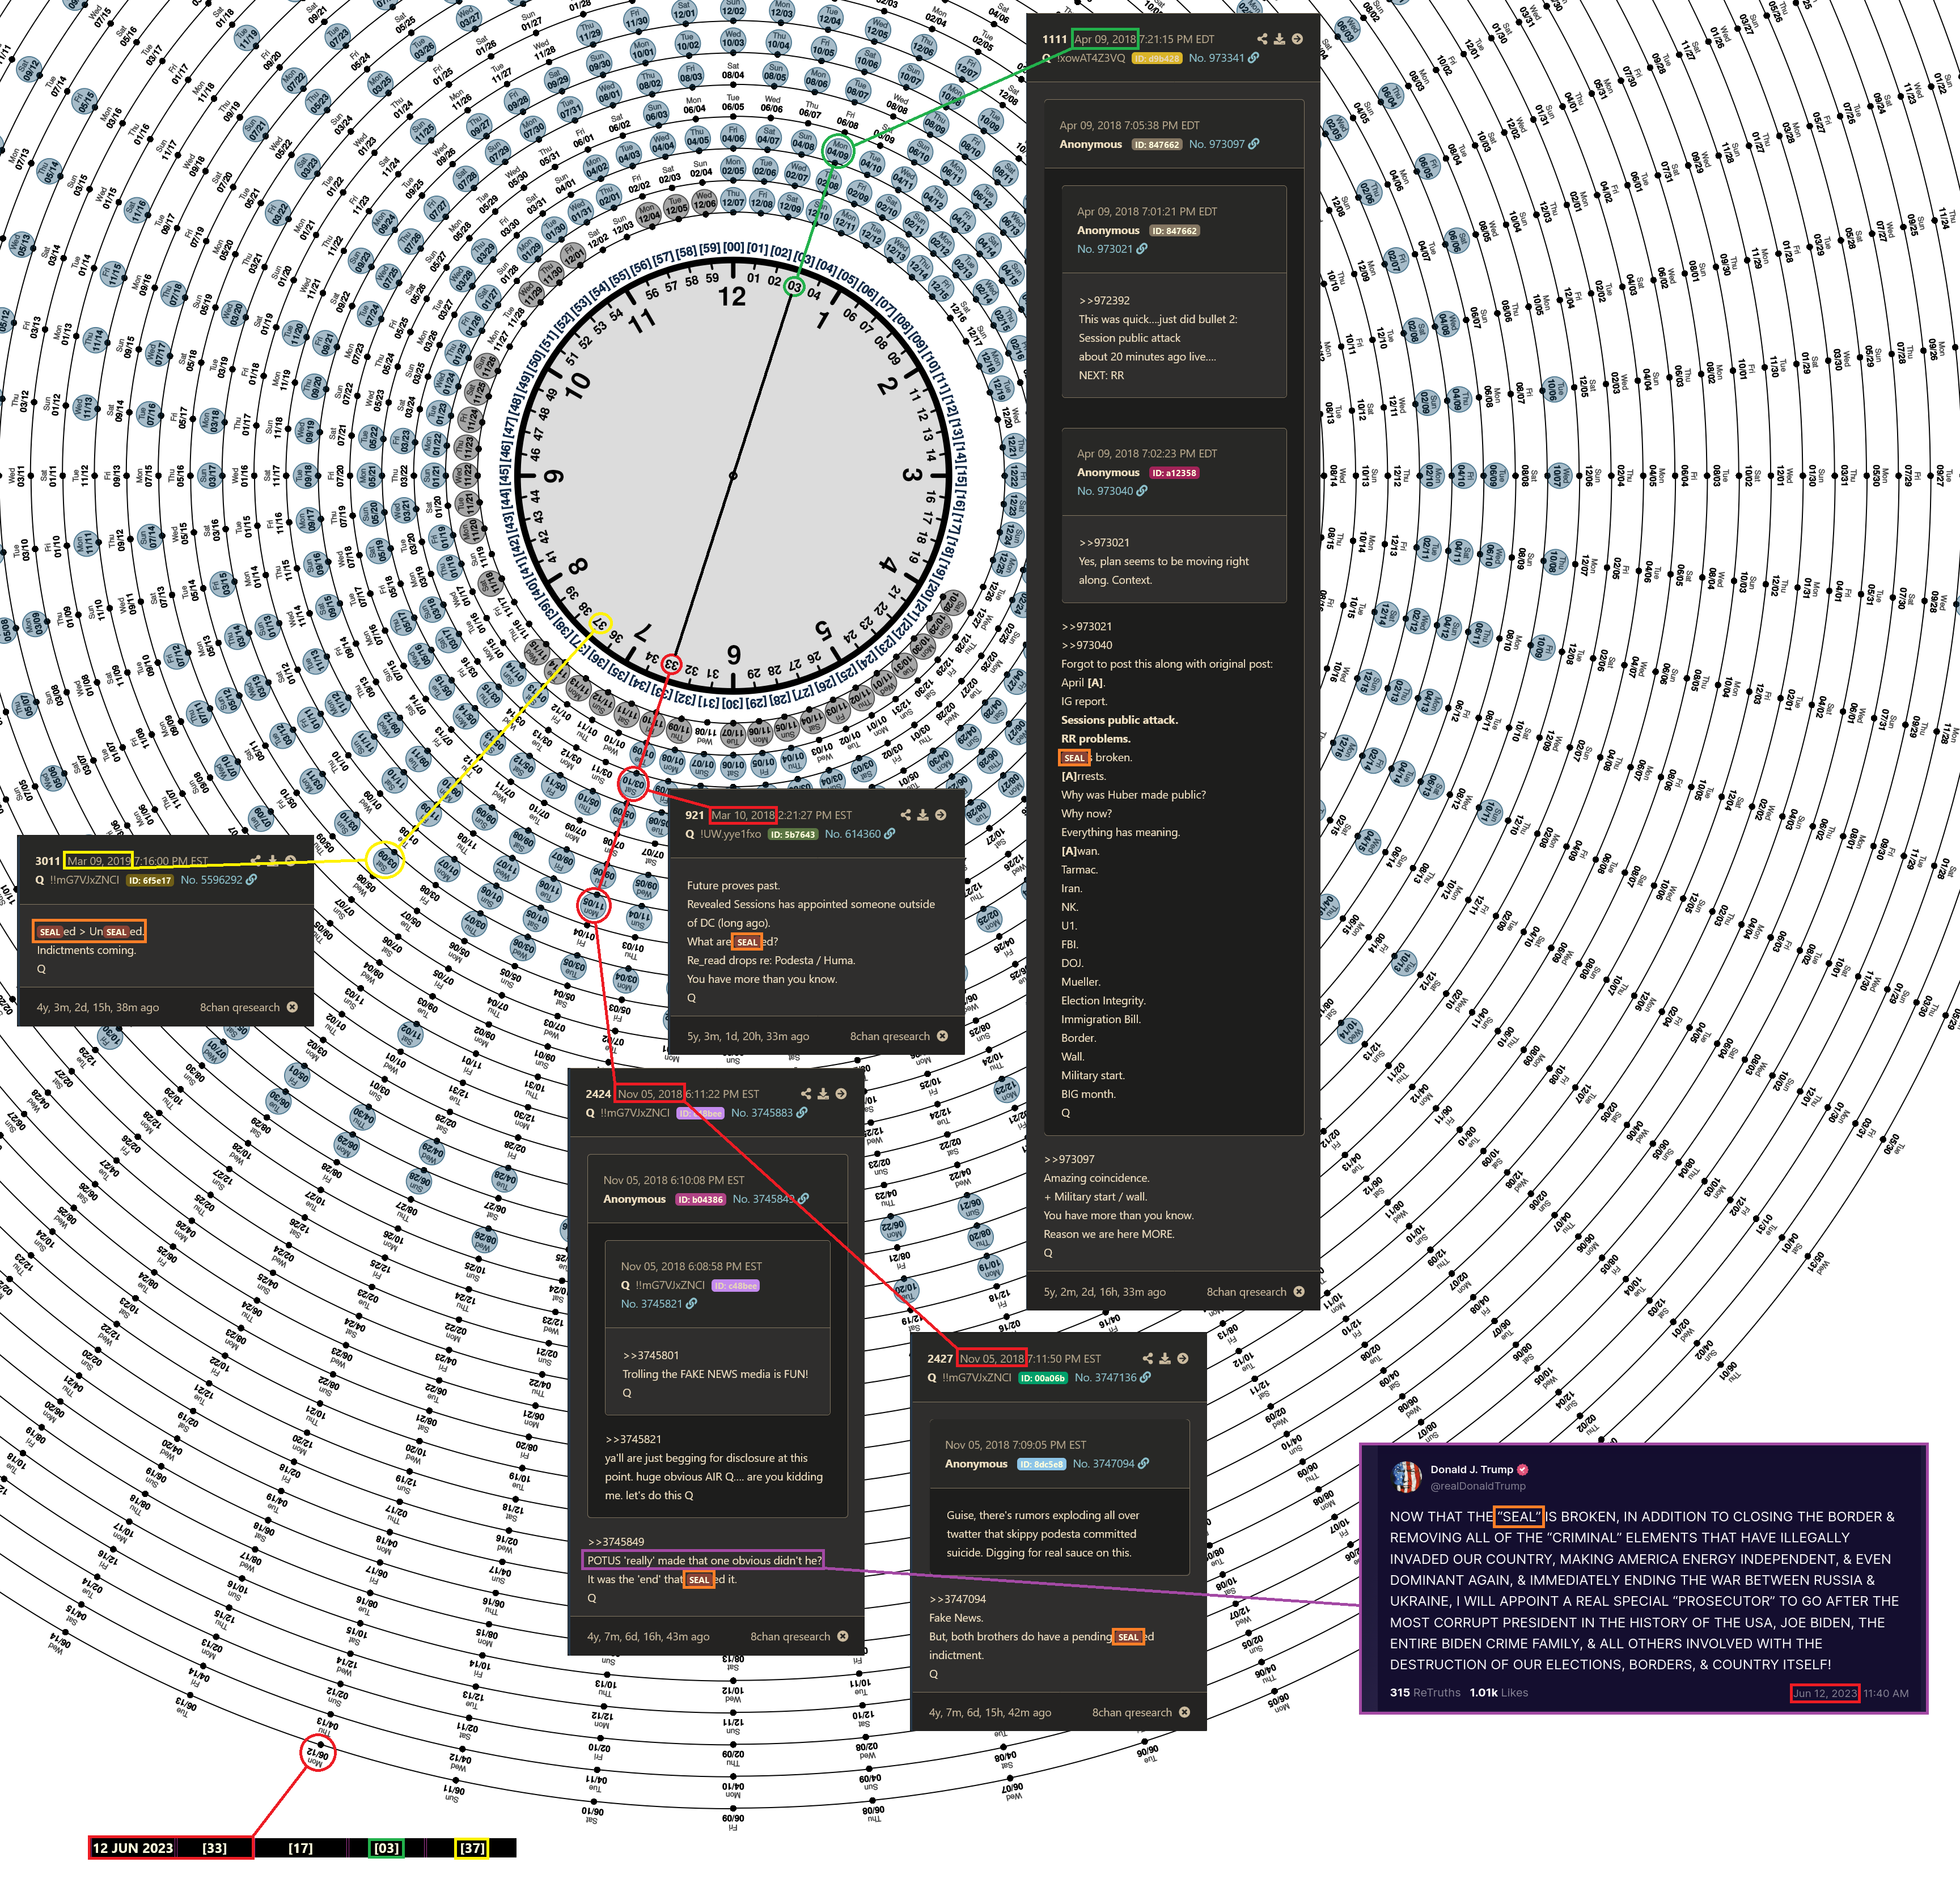
Task: Click the chain-link icon beside No. 973097
Action: click(1254, 144)
